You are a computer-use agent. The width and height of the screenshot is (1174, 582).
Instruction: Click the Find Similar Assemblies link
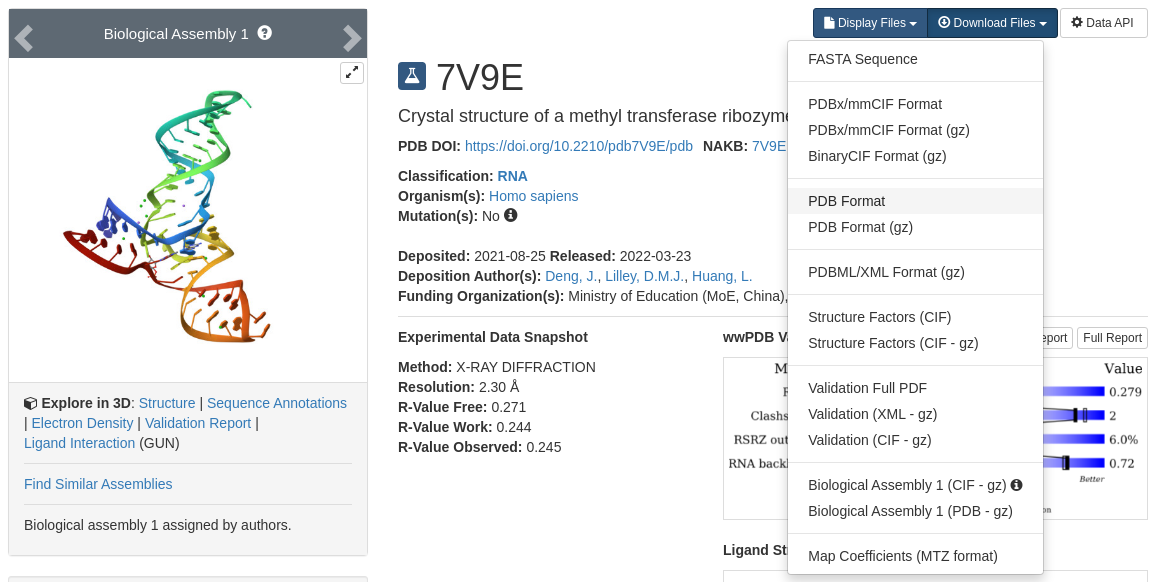click(98, 484)
